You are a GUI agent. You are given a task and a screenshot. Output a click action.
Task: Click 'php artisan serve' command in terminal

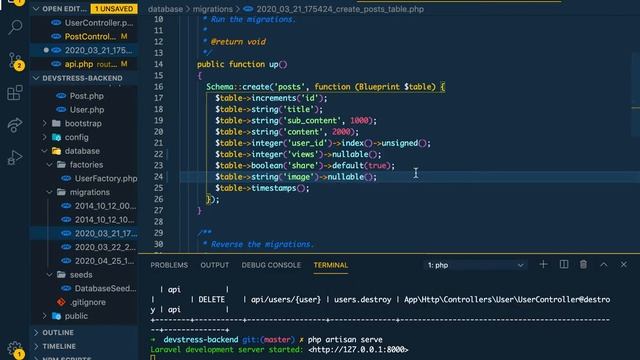pos(345,340)
